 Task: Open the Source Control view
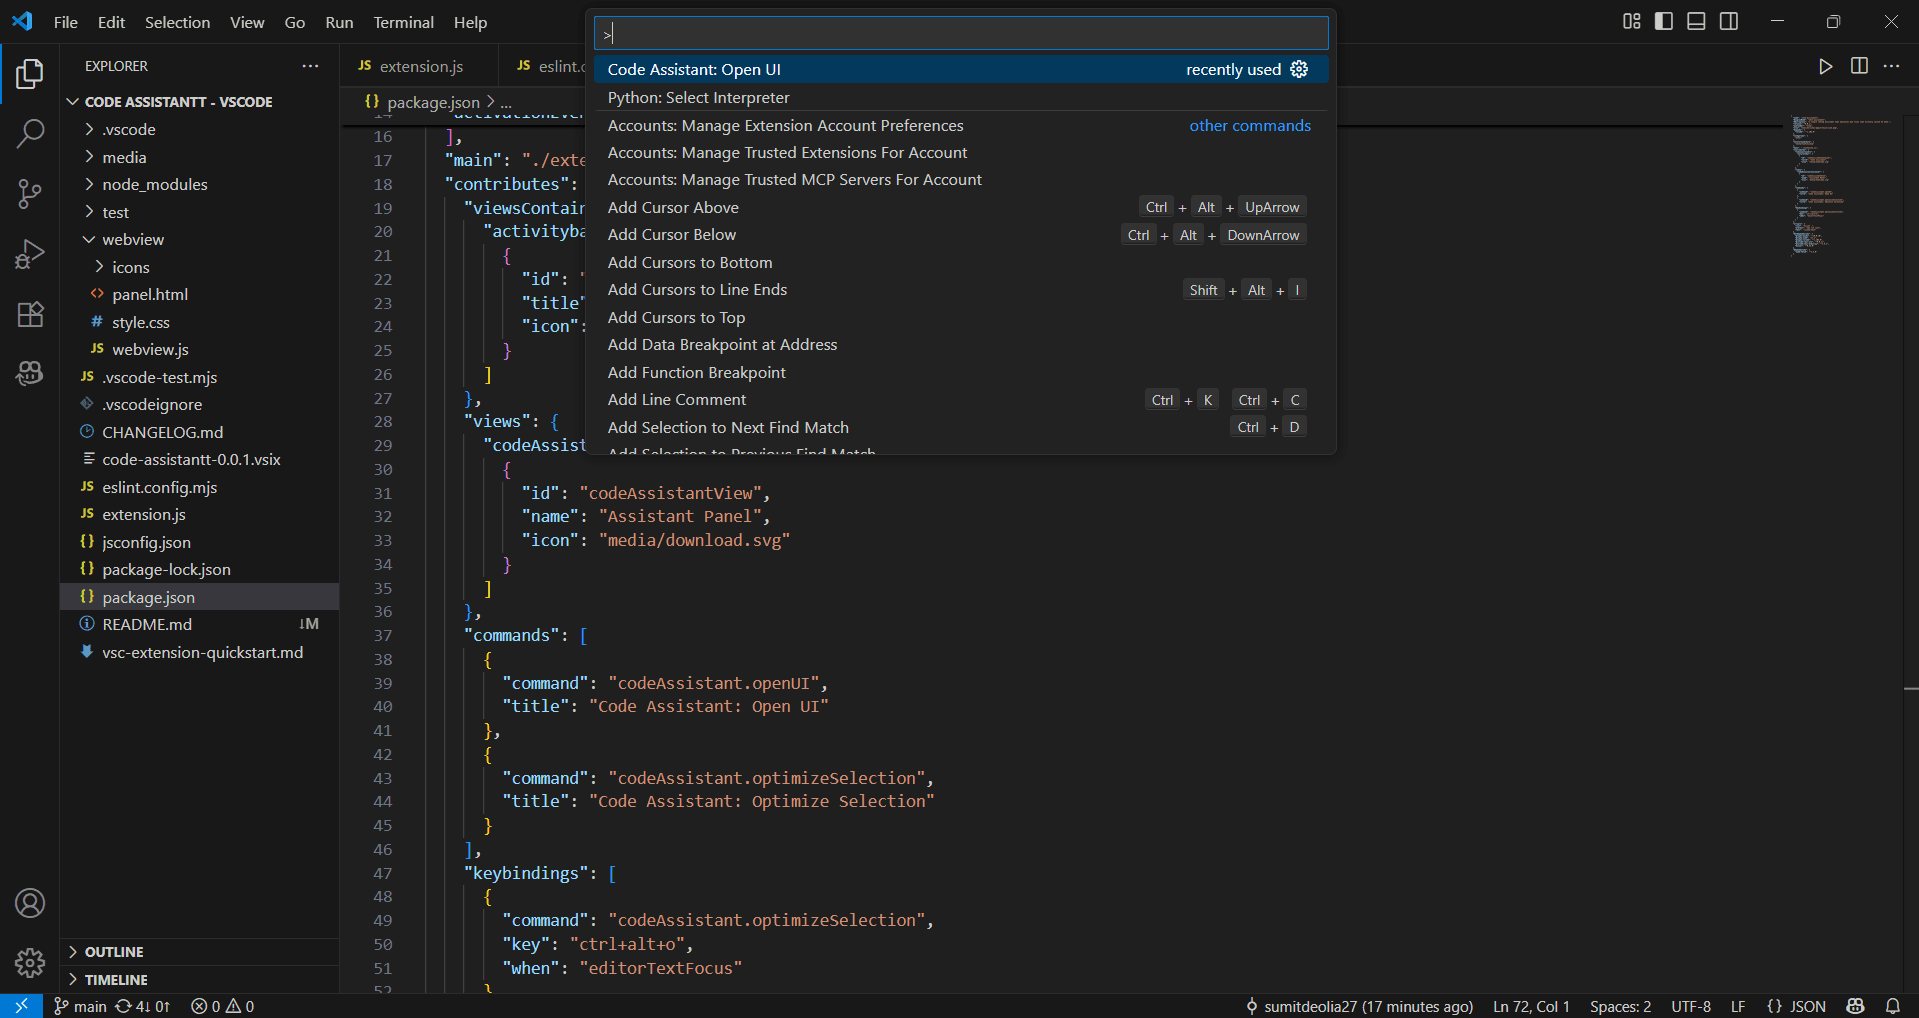click(x=30, y=194)
